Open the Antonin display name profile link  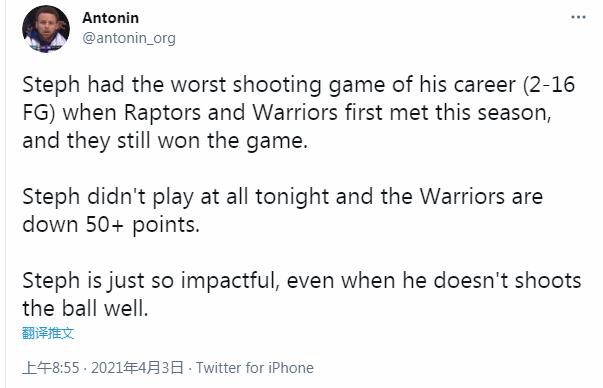coord(110,18)
